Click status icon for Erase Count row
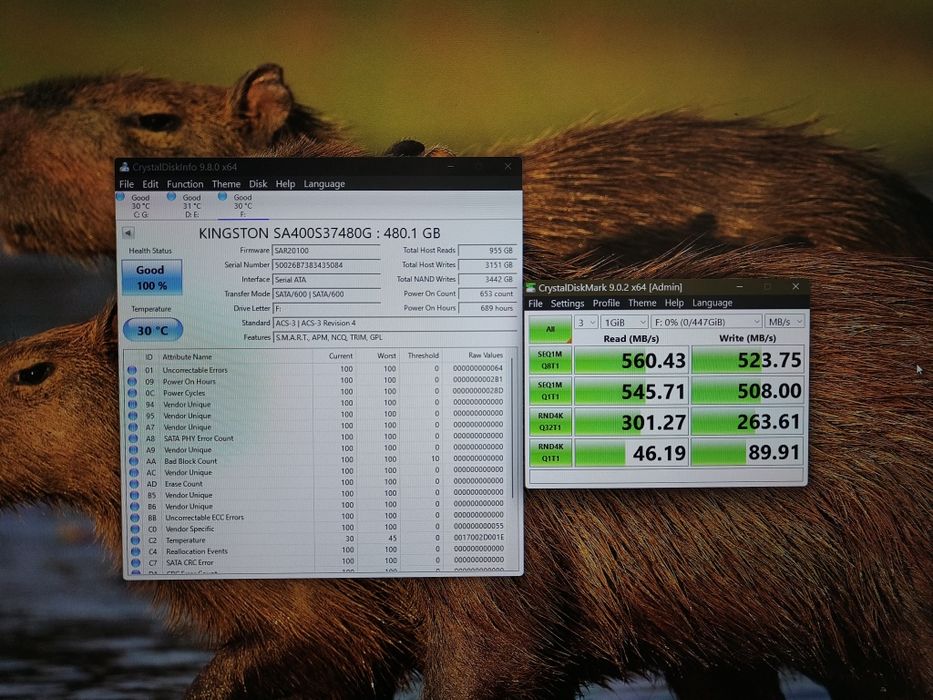This screenshot has width=933, height=700. pyautogui.click(x=134, y=484)
